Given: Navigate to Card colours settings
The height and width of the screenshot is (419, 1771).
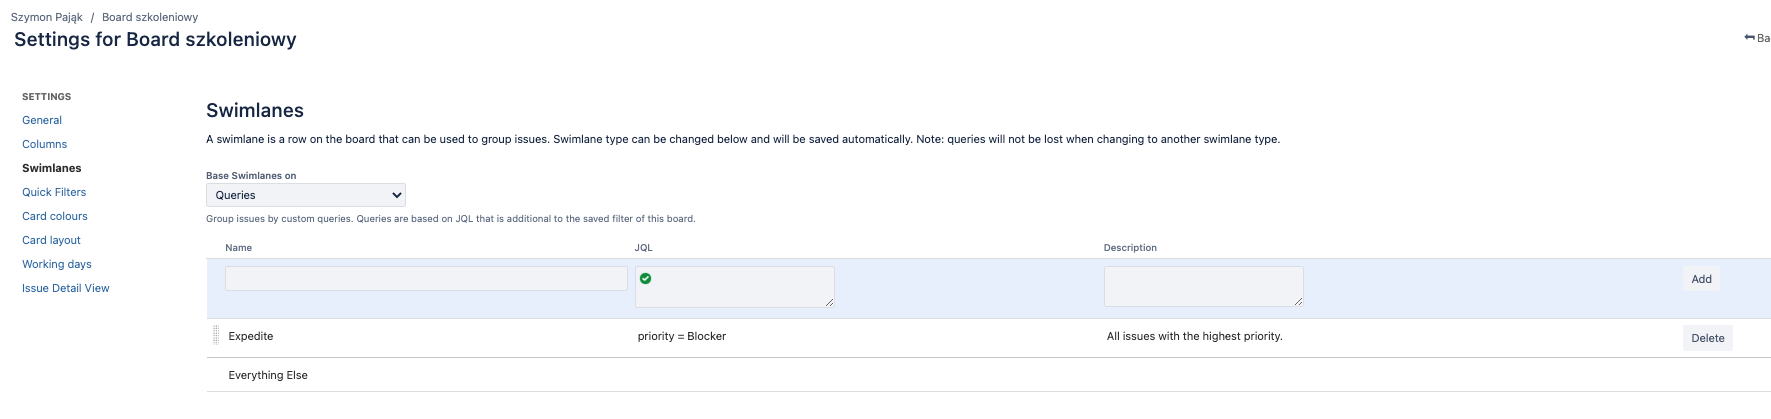Looking at the screenshot, I should point(55,216).
